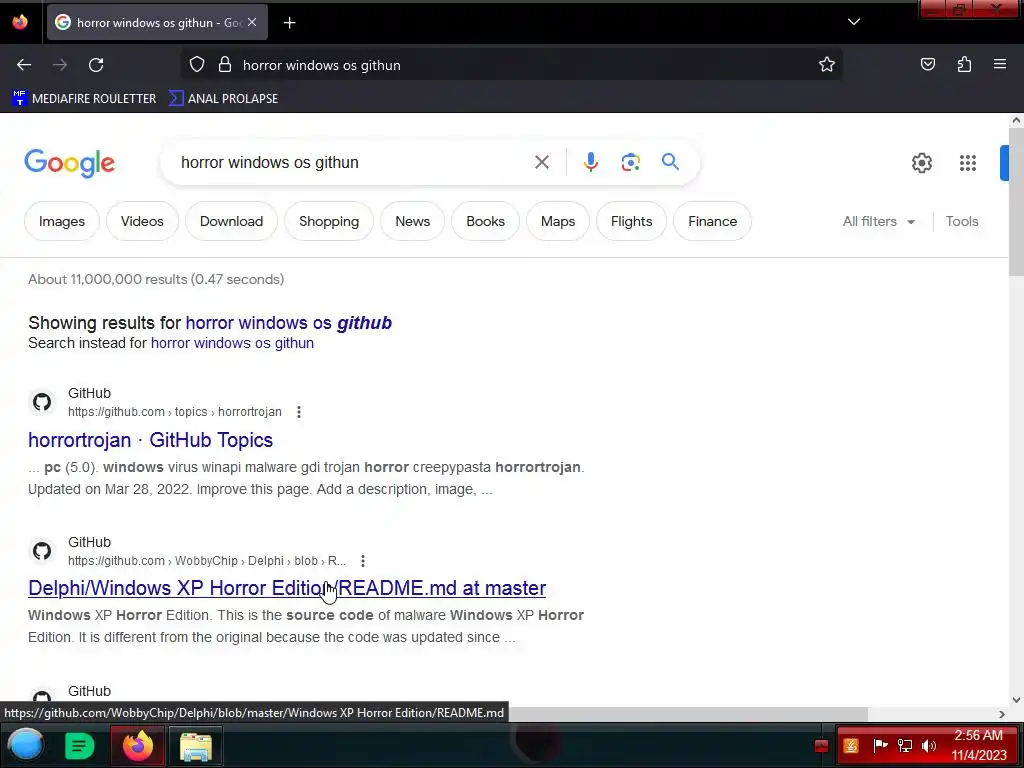
Task: Open Delphi/Windows XP Horror Edition README link
Action: (287, 588)
